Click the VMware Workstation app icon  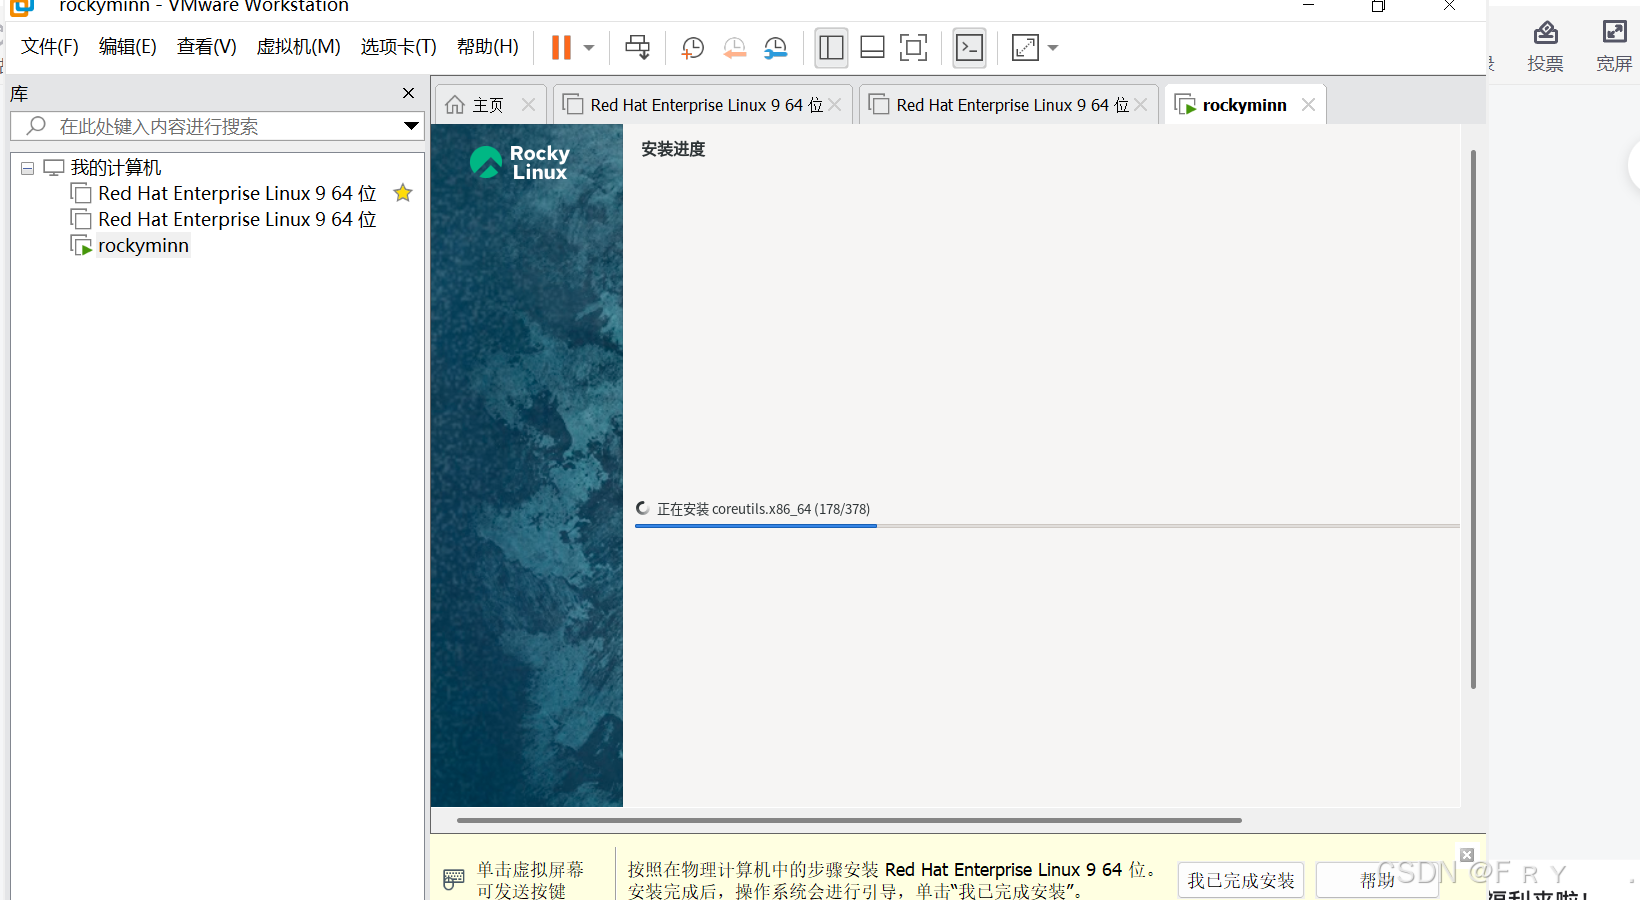pos(22,6)
